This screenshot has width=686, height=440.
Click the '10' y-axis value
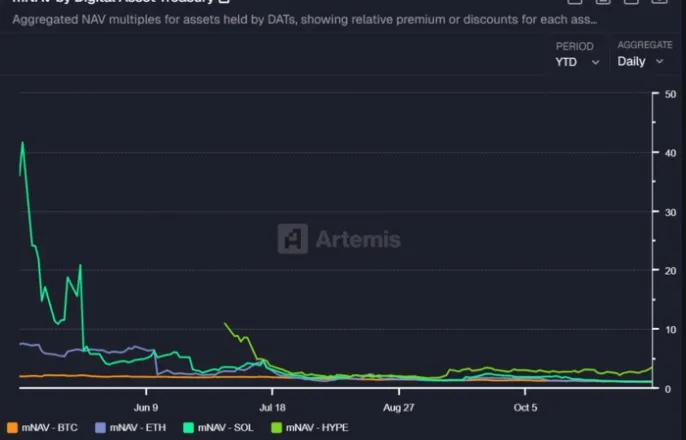click(670, 330)
